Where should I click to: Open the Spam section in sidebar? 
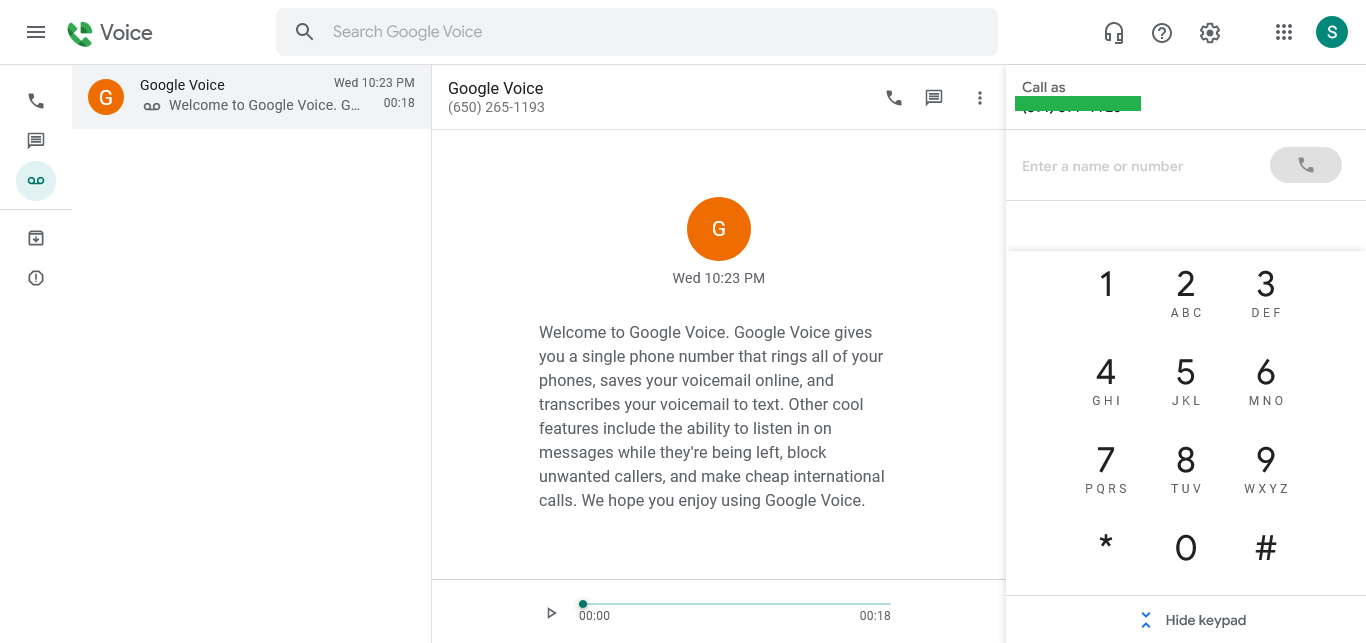tap(36, 278)
